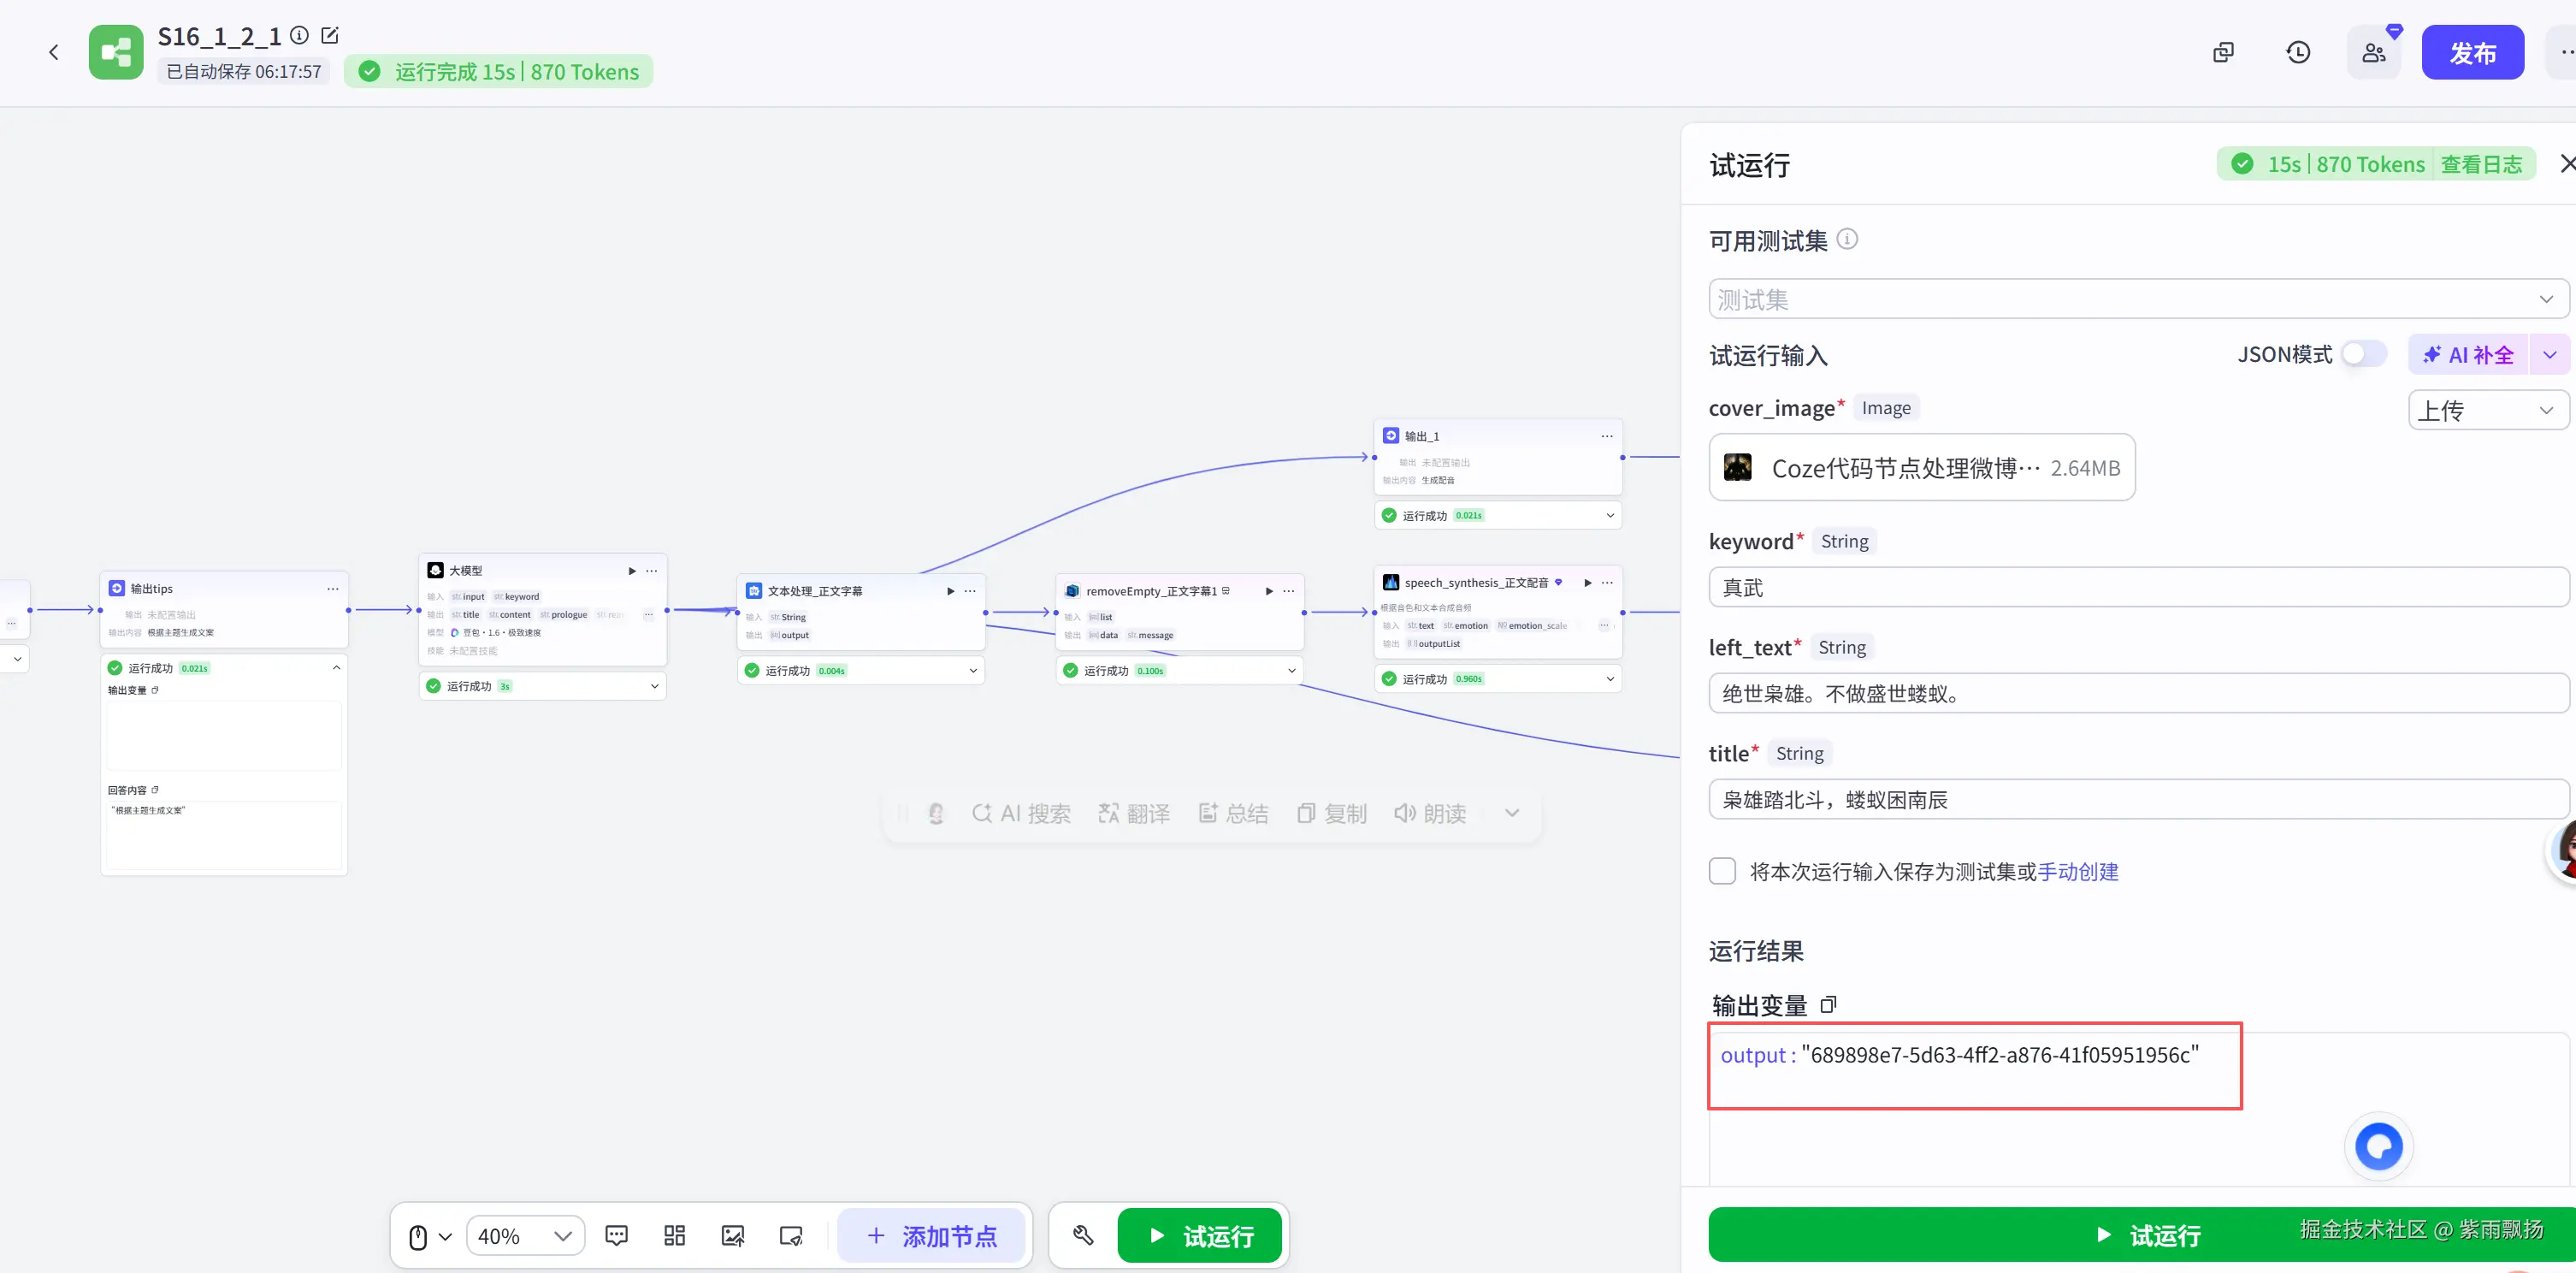Toggle the JSON模式 switch

coord(2362,354)
